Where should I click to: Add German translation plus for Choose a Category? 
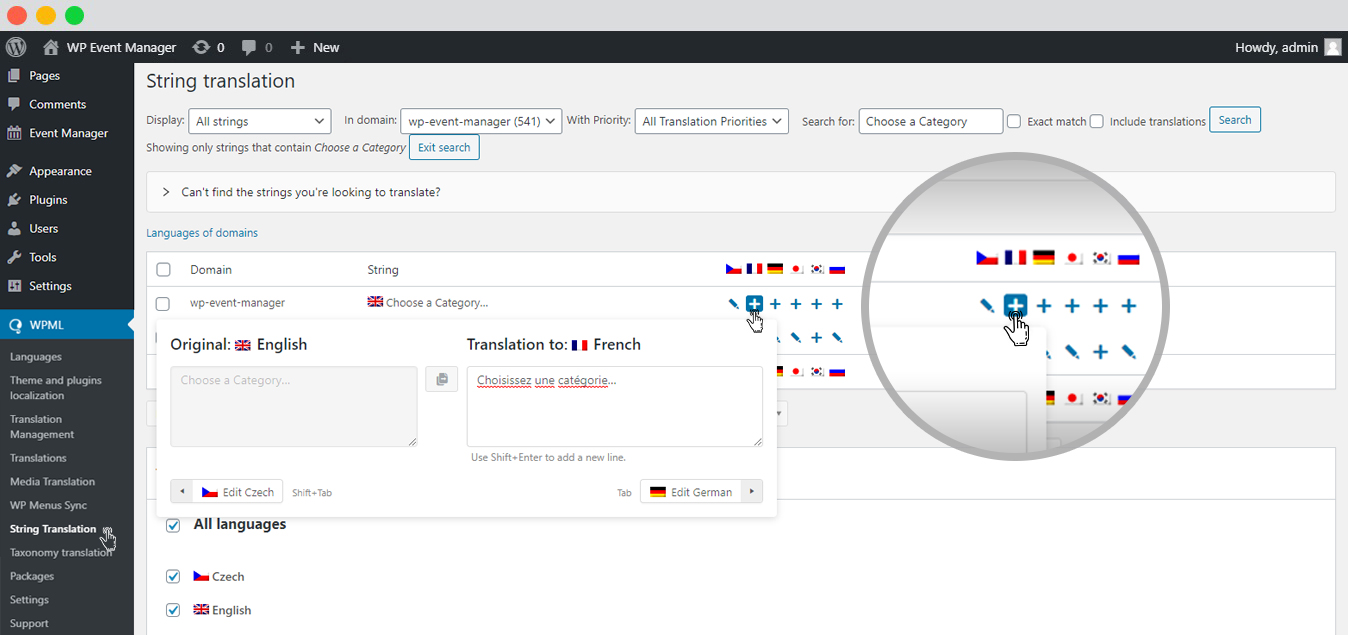pyautogui.click(x=776, y=304)
